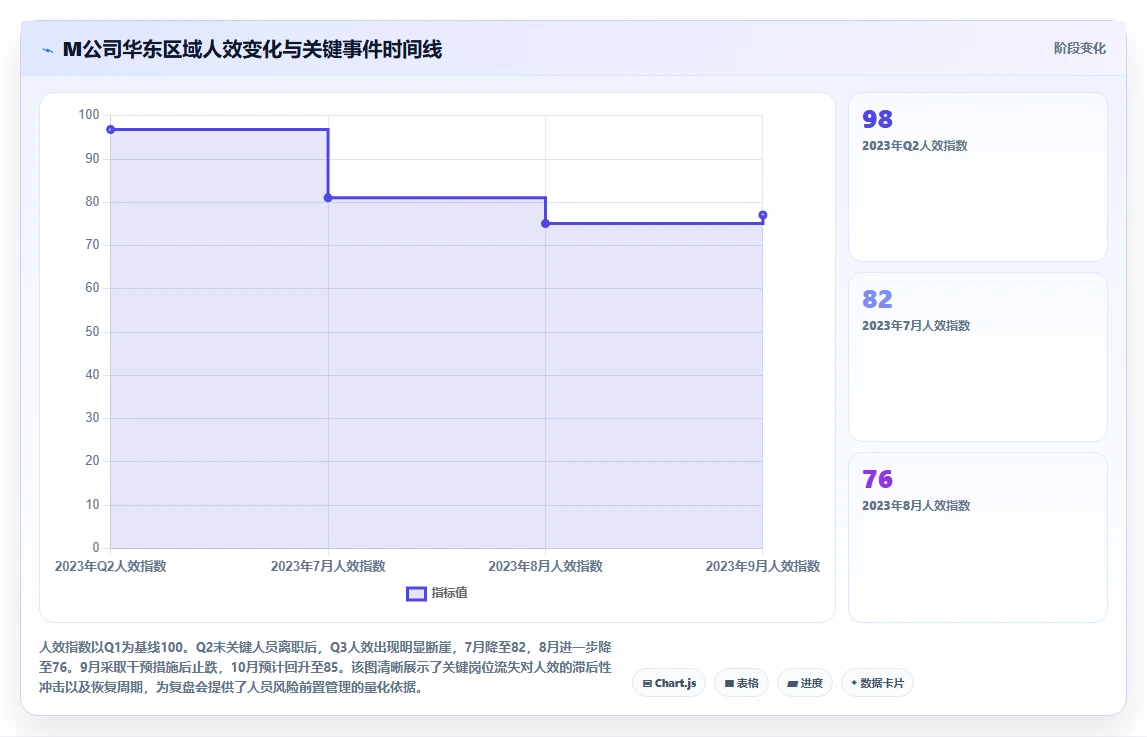Select the 数据卡片 tag
Viewport: 1147px width, 737px height.
[877, 683]
